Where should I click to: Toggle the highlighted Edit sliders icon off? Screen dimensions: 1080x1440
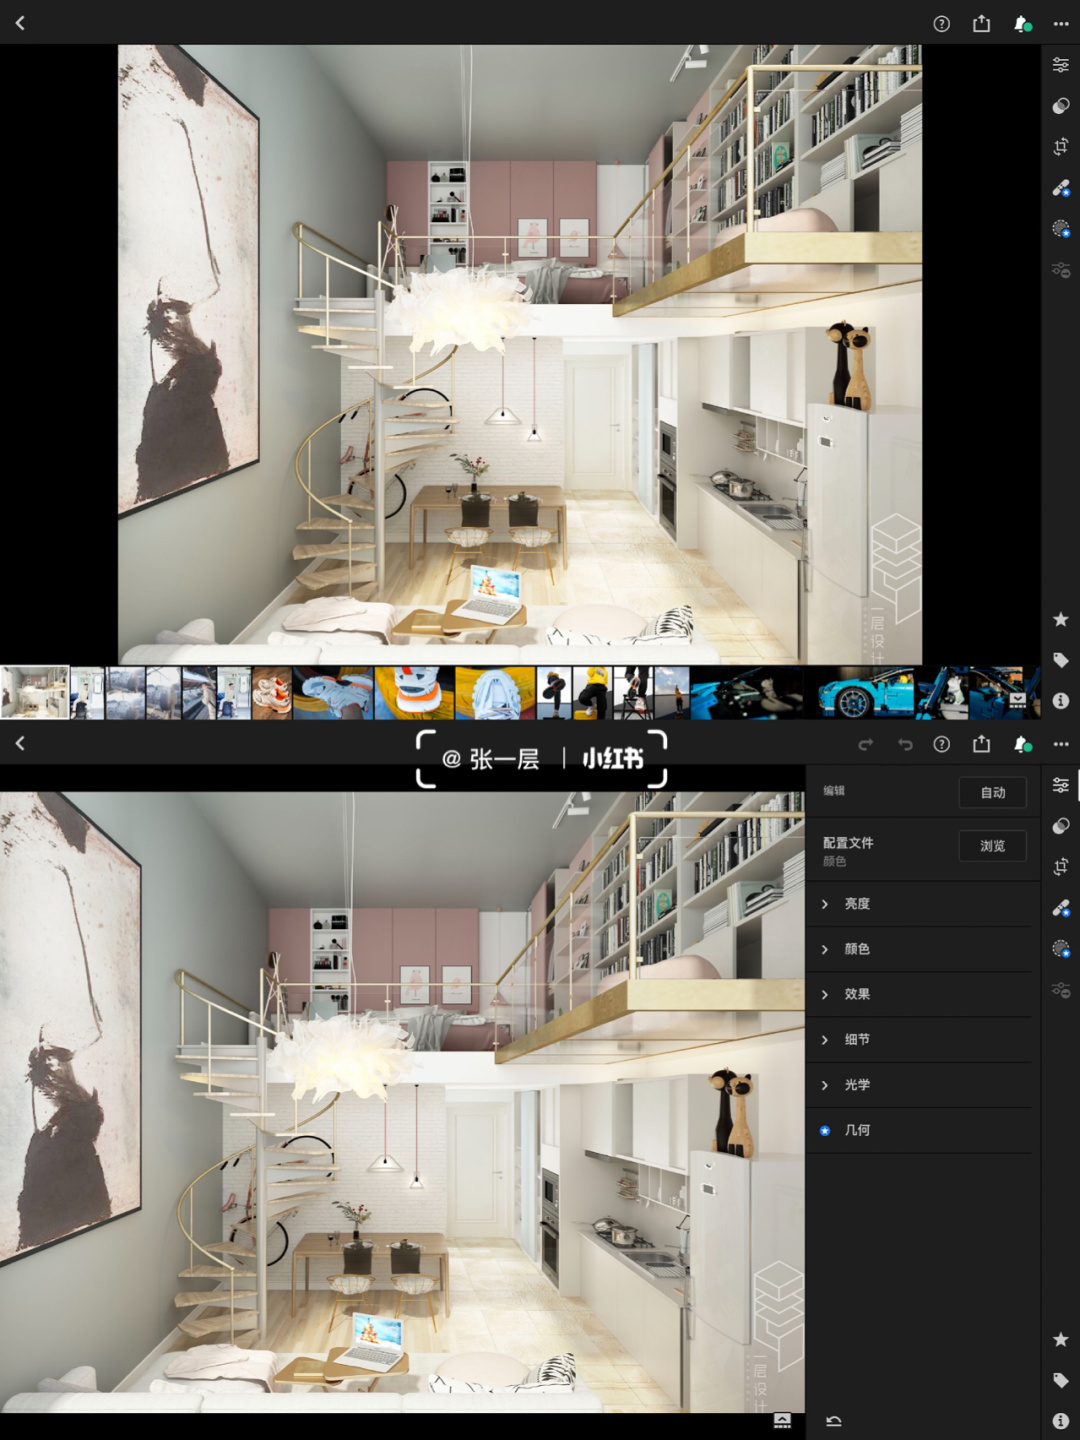click(x=1061, y=785)
